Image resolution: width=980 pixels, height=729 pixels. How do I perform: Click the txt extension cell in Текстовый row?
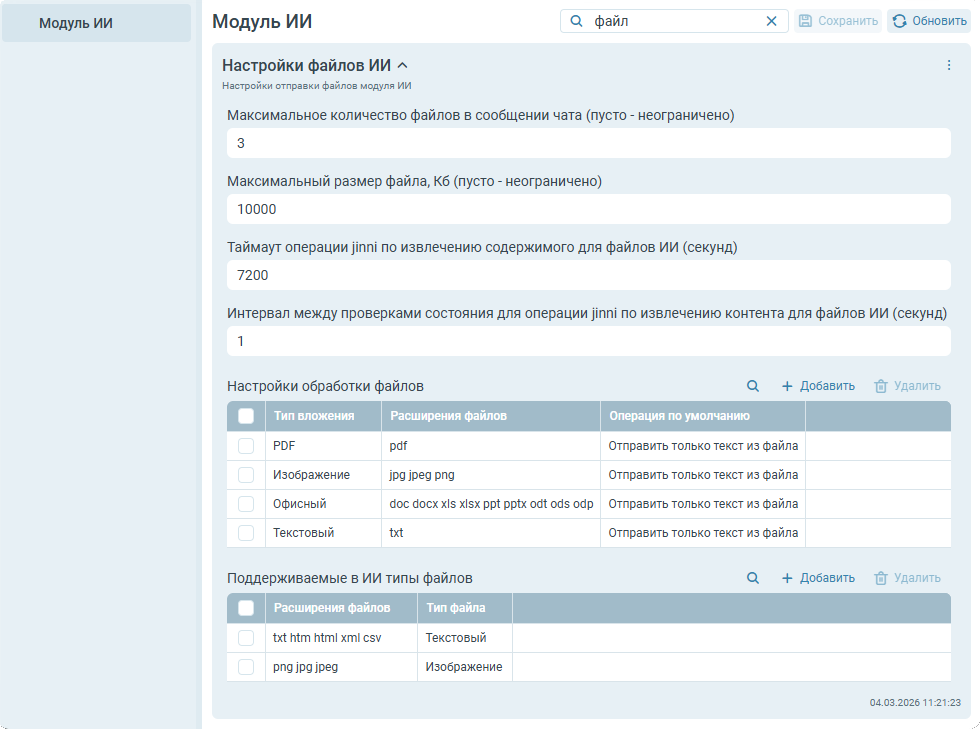pos(491,533)
